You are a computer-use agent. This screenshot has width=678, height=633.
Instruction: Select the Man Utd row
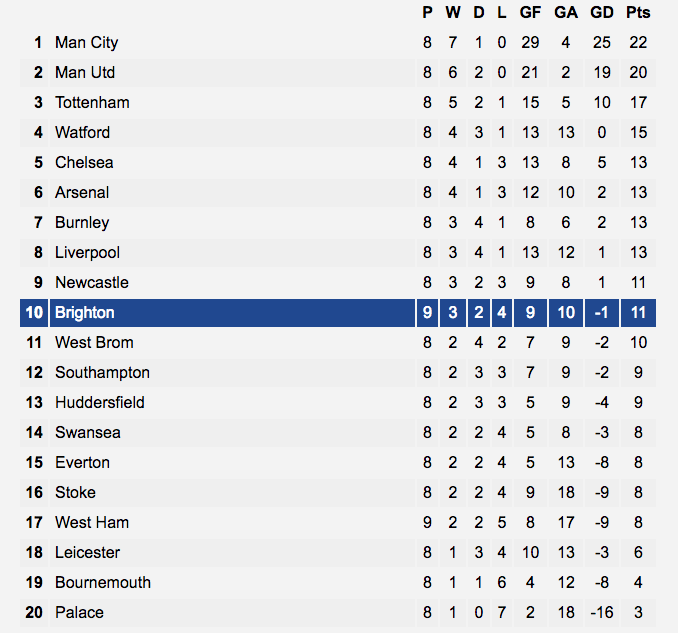pyautogui.click(x=338, y=73)
